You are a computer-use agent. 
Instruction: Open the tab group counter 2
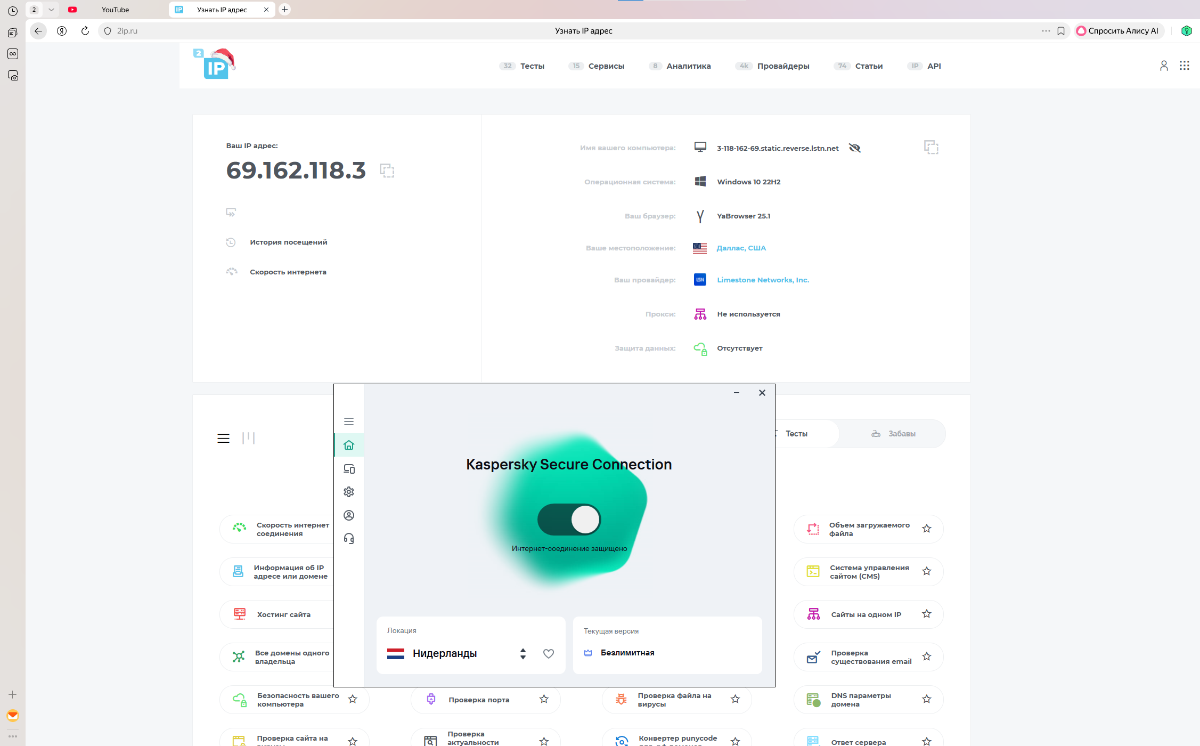coord(34,9)
